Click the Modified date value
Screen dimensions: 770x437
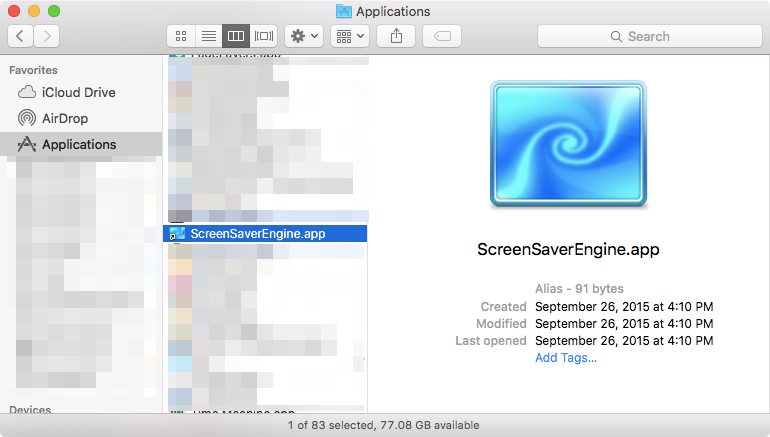tap(624, 324)
